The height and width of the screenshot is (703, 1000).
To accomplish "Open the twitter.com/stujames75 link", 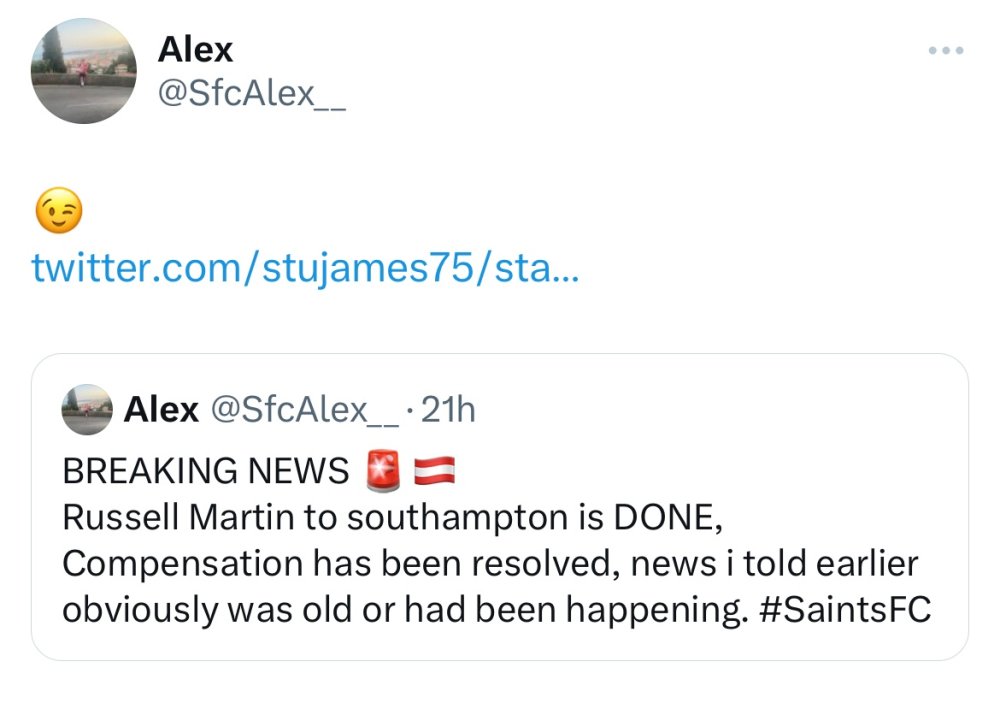I will tap(305, 268).
